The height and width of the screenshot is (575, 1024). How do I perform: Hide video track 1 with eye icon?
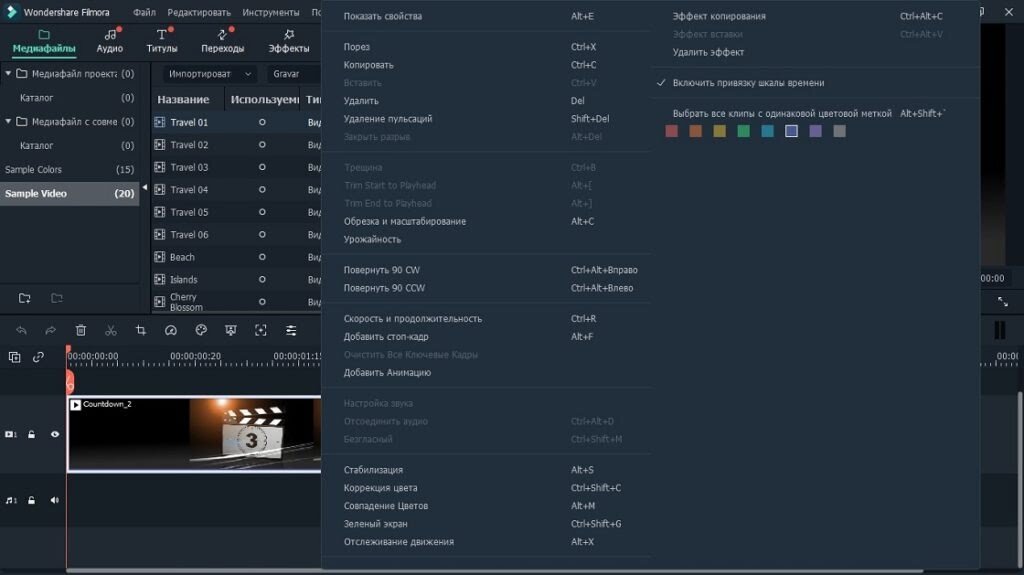pyautogui.click(x=55, y=434)
